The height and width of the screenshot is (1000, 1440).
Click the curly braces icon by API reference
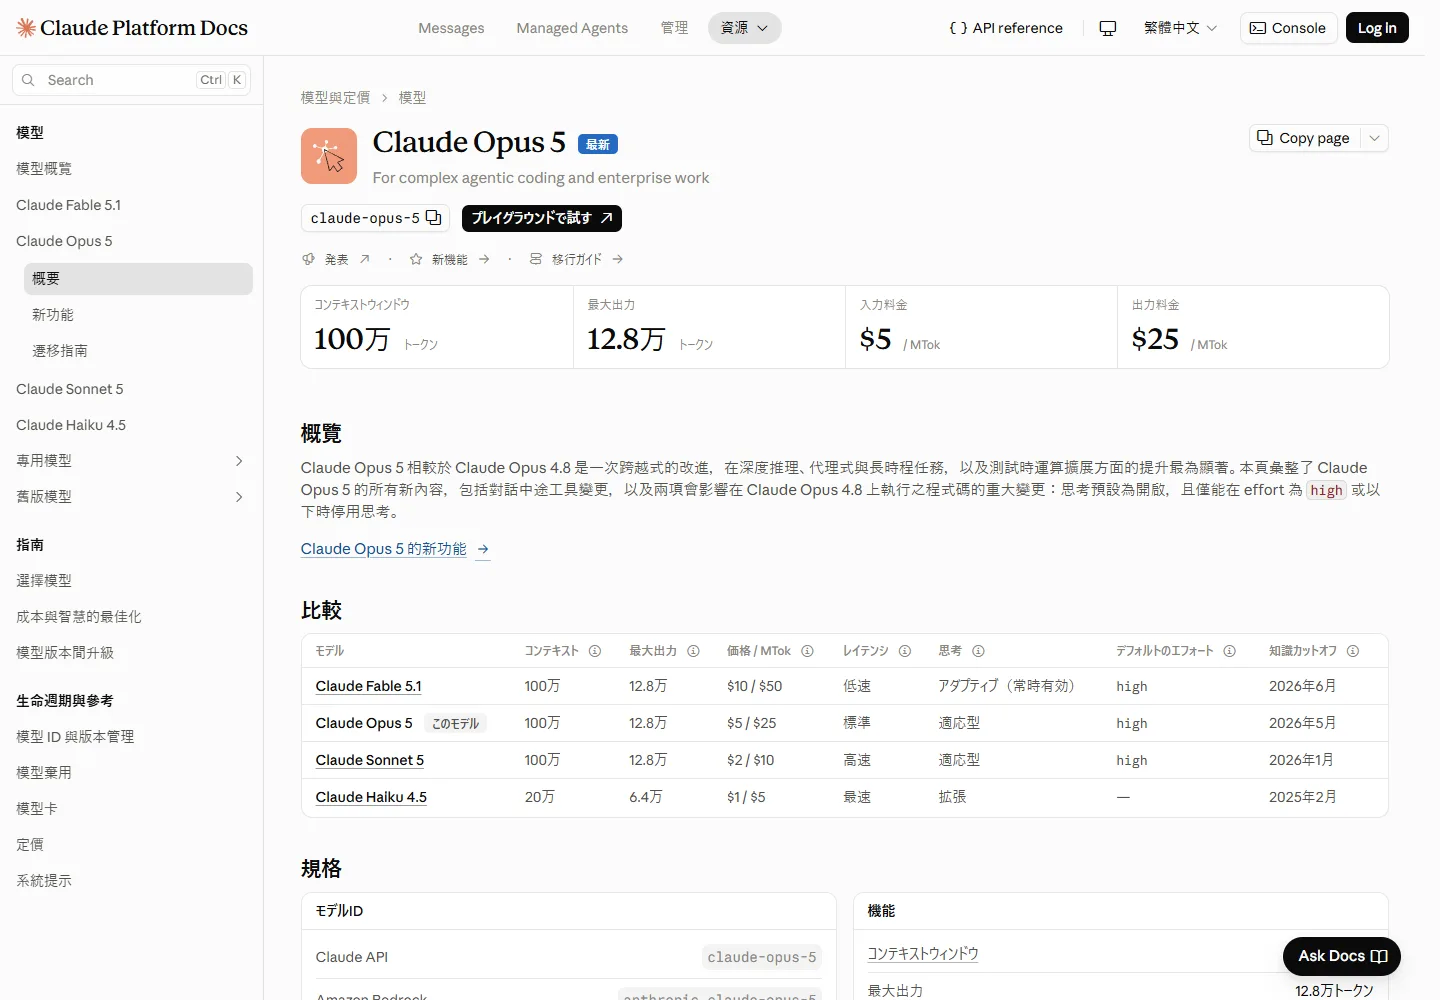958,28
